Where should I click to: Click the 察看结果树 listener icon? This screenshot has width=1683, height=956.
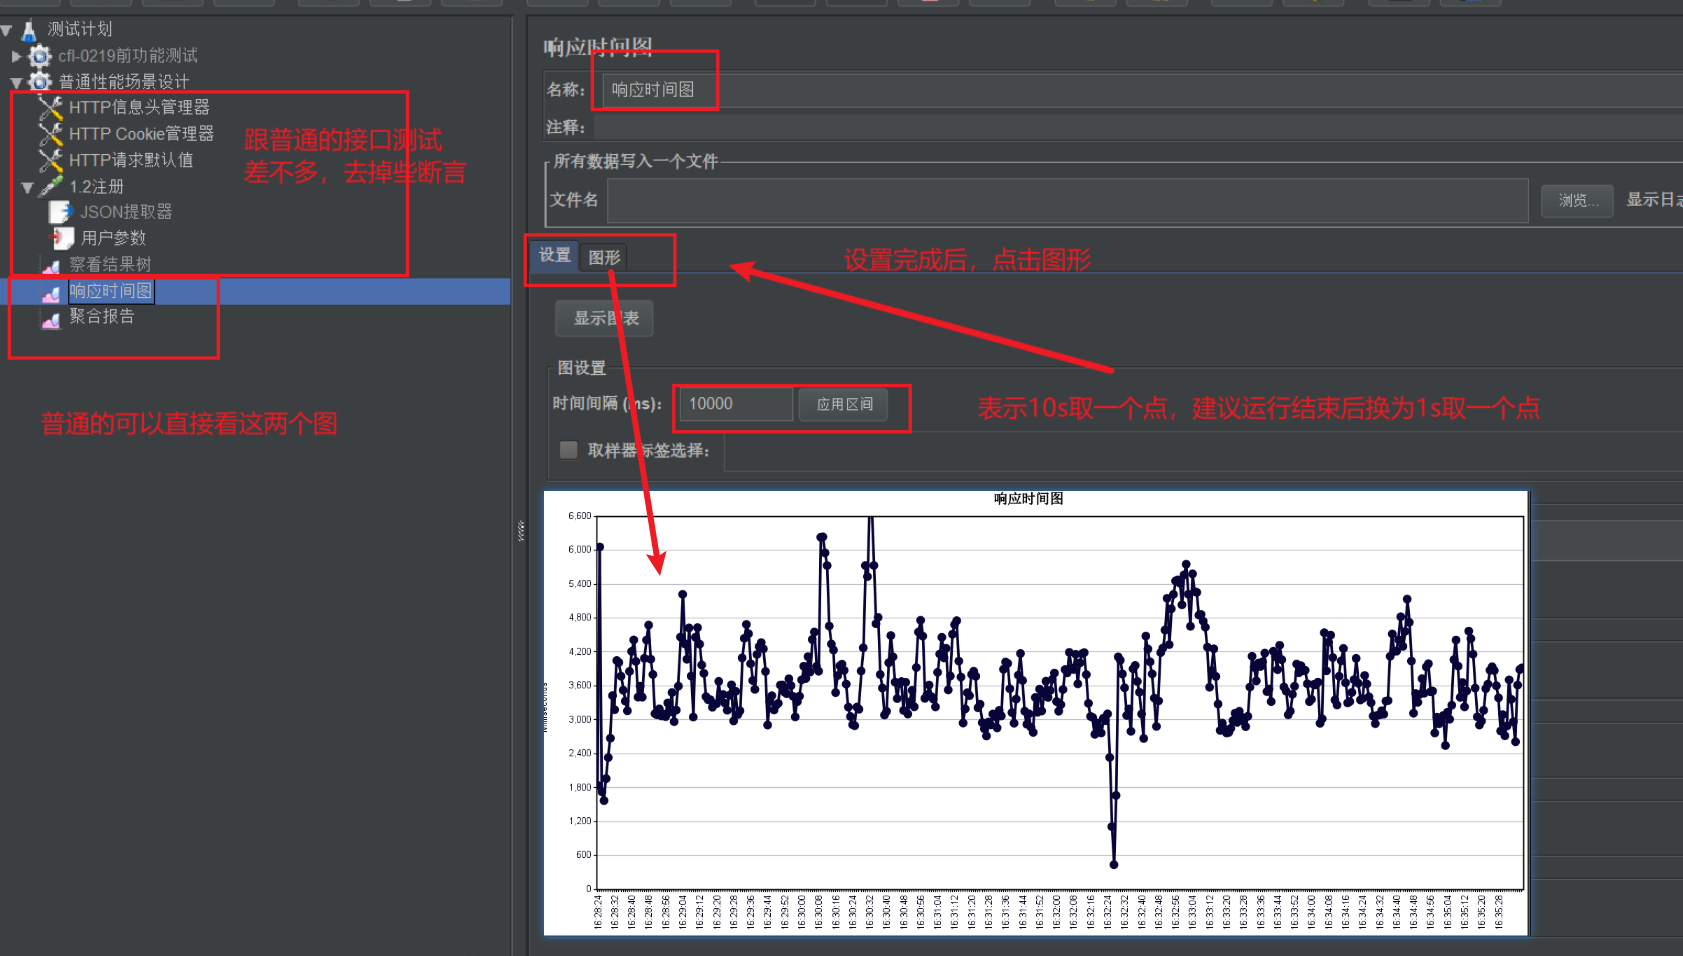(51, 265)
